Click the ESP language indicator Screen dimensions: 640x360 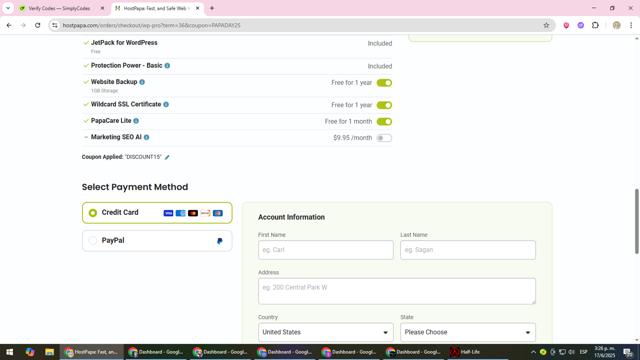pyautogui.click(x=583, y=352)
